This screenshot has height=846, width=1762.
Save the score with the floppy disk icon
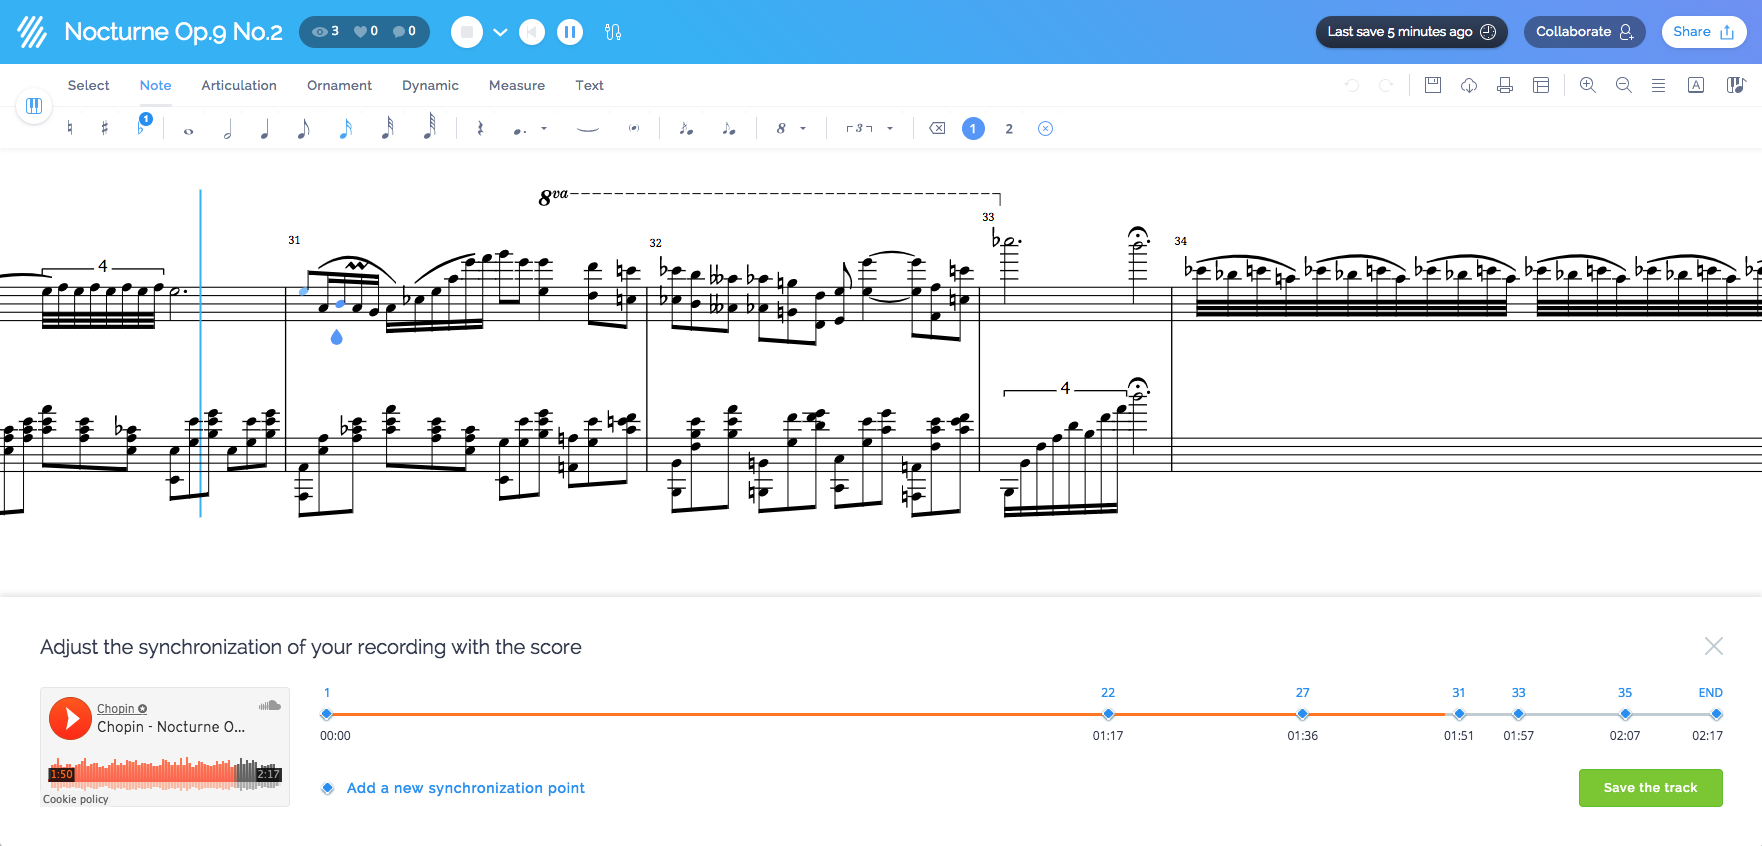(x=1433, y=85)
